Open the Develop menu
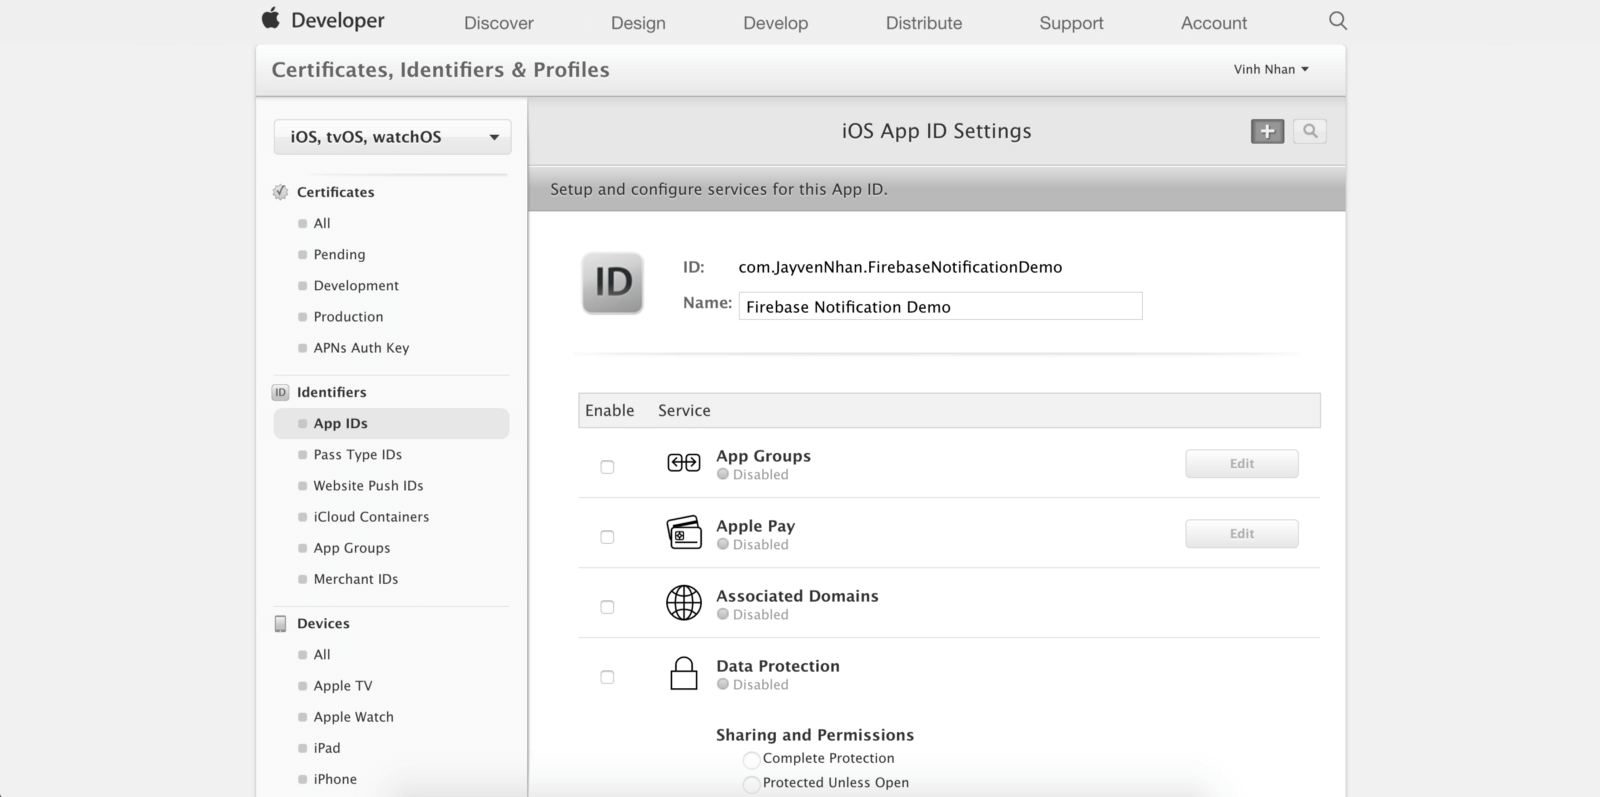This screenshot has width=1600, height=797. [x=775, y=23]
